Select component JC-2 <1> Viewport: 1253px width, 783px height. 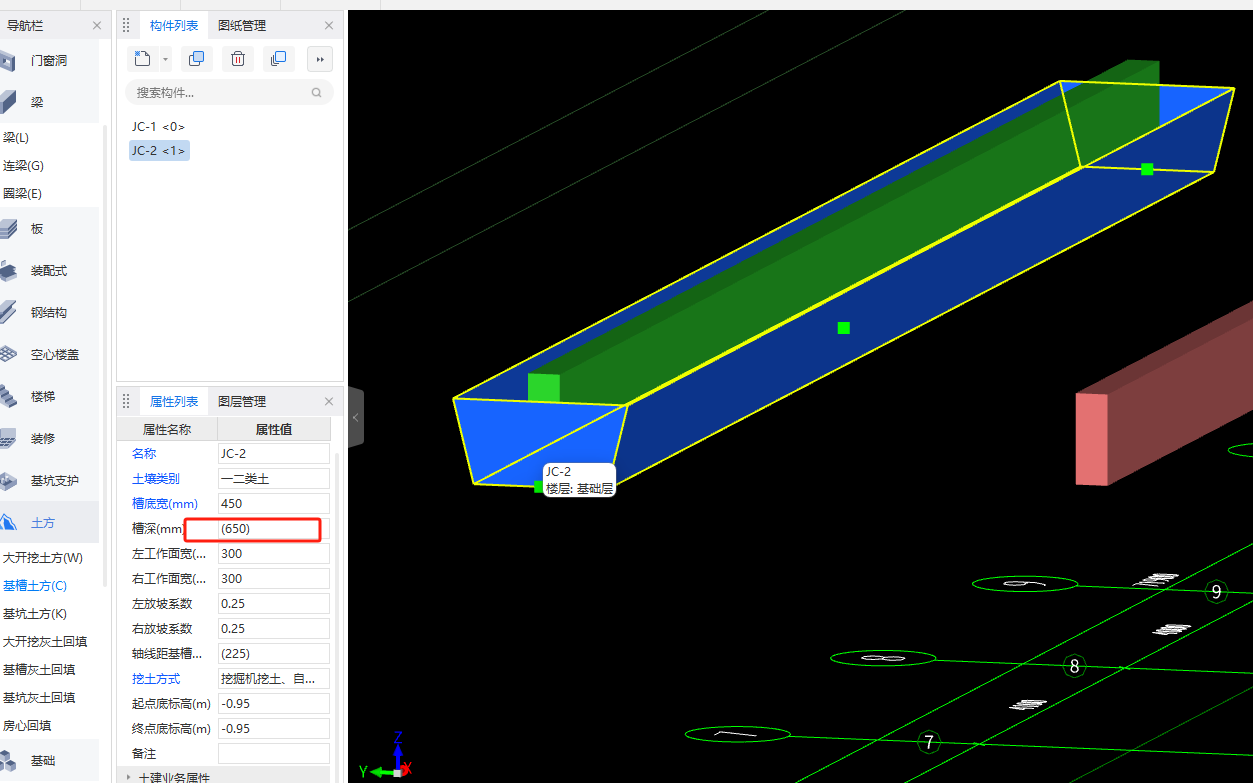[x=158, y=151]
